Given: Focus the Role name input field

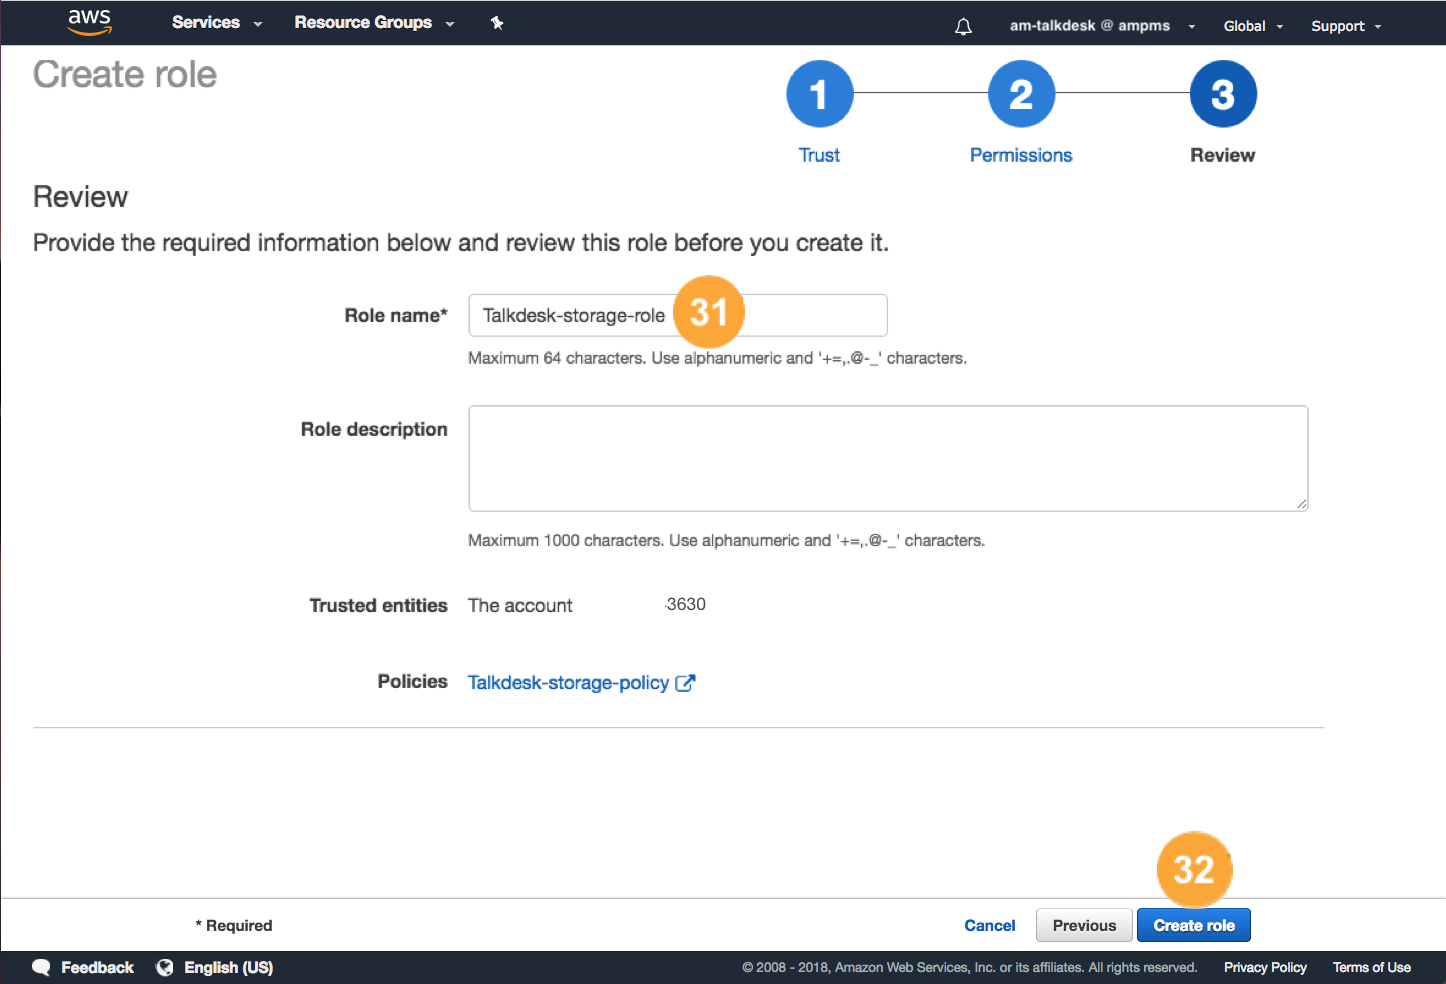Looking at the screenshot, I should [x=678, y=315].
